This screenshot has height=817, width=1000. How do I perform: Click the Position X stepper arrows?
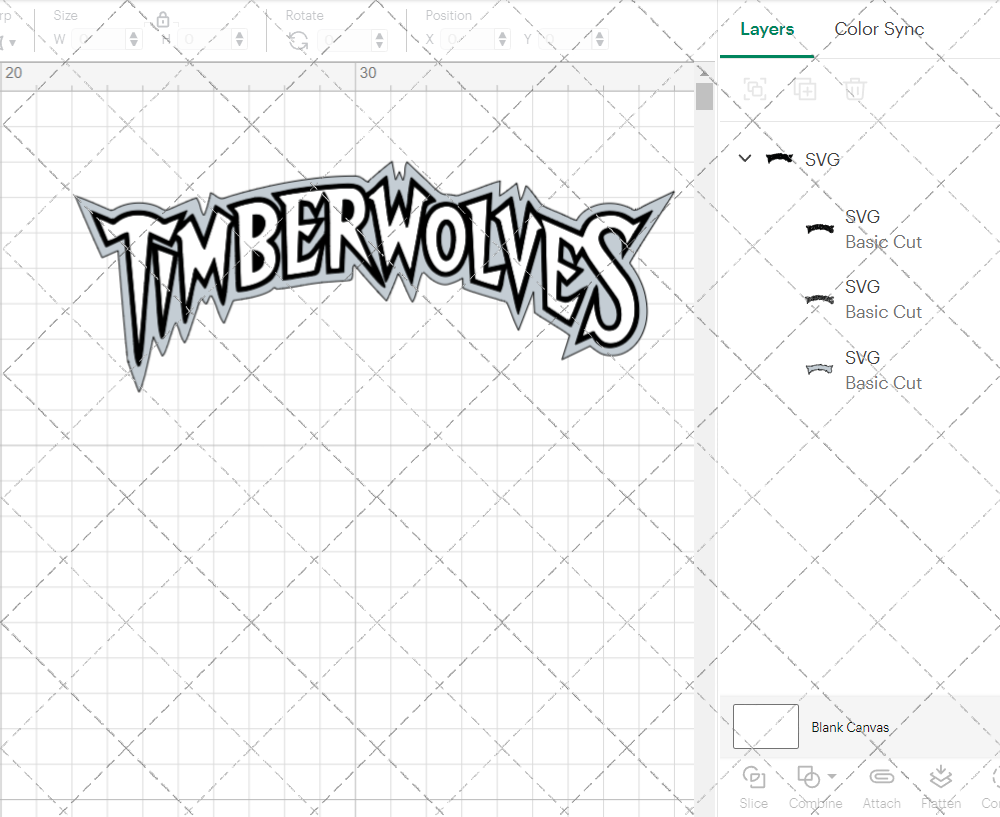pyautogui.click(x=503, y=40)
